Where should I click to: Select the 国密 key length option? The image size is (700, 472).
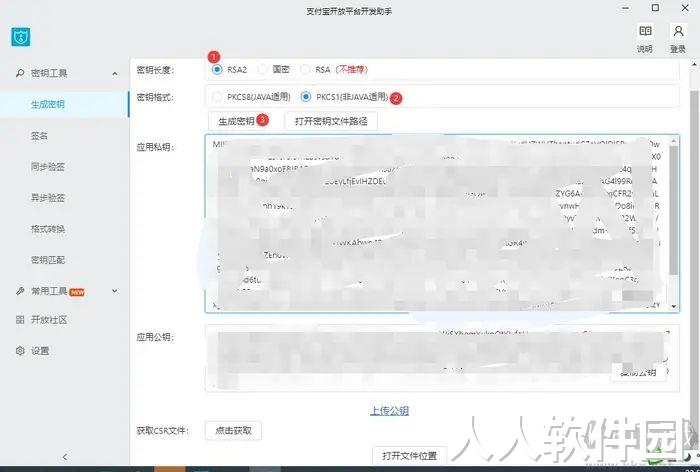(x=263, y=70)
